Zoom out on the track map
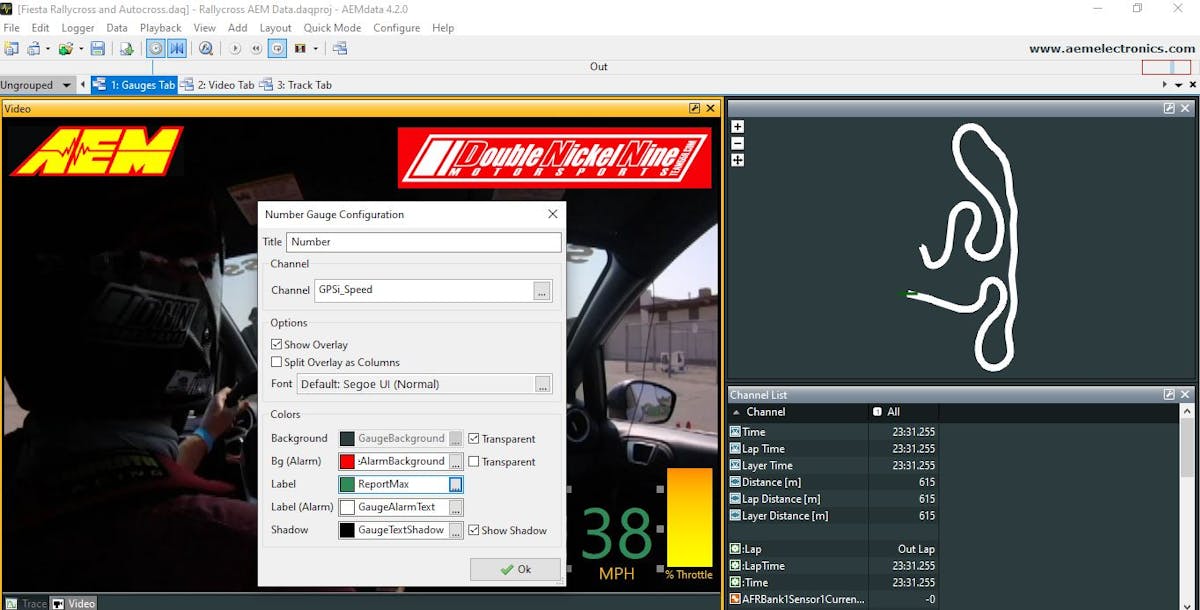This screenshot has width=1200, height=610. (738, 143)
